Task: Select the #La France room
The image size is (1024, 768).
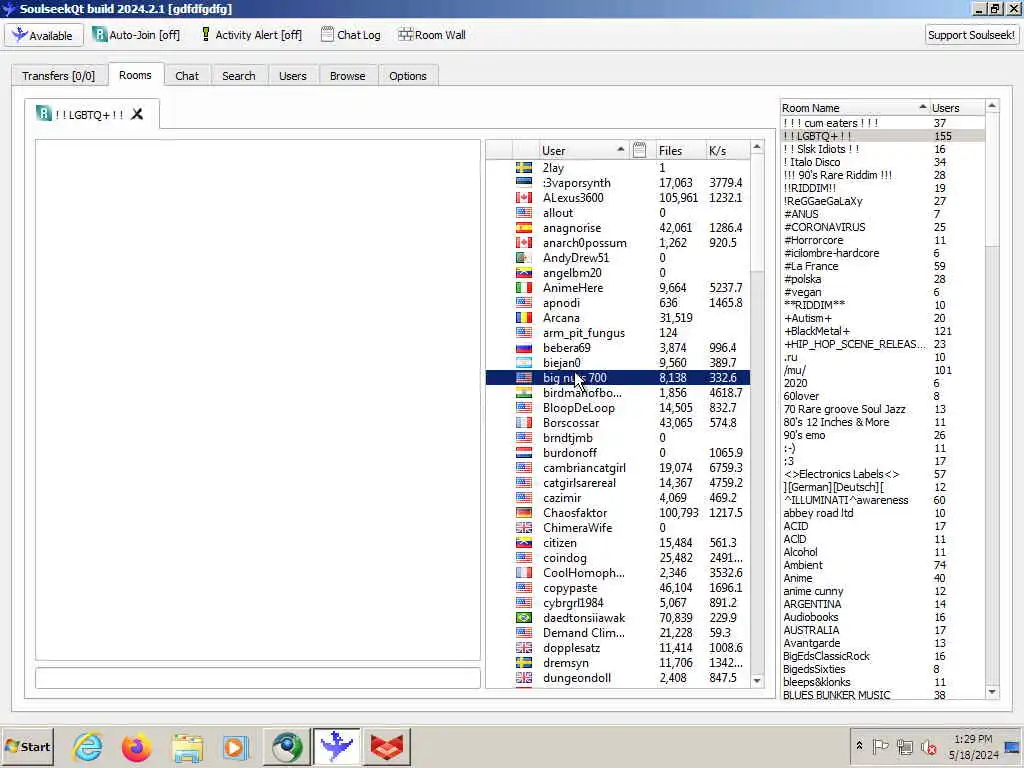Action: (x=882, y=266)
